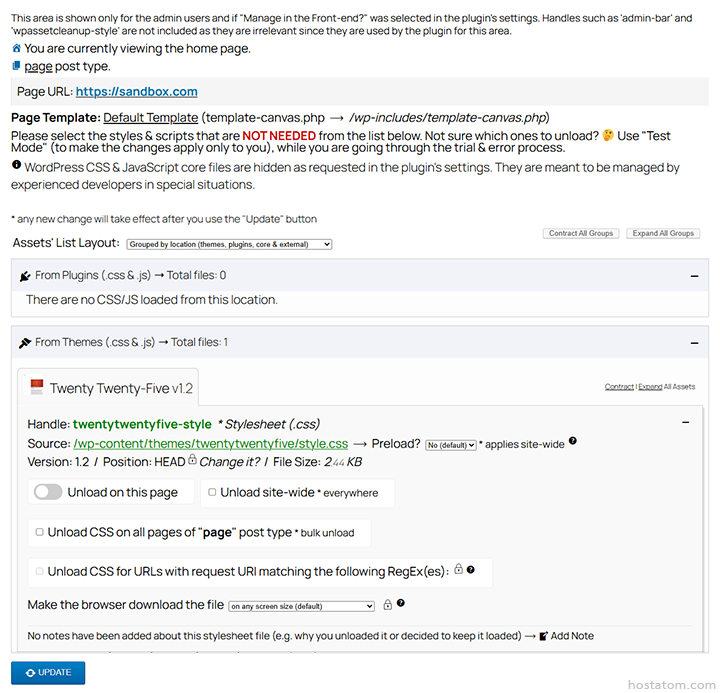
Task: Check the 'Unload site-wide' checkbox
Action: (211, 492)
